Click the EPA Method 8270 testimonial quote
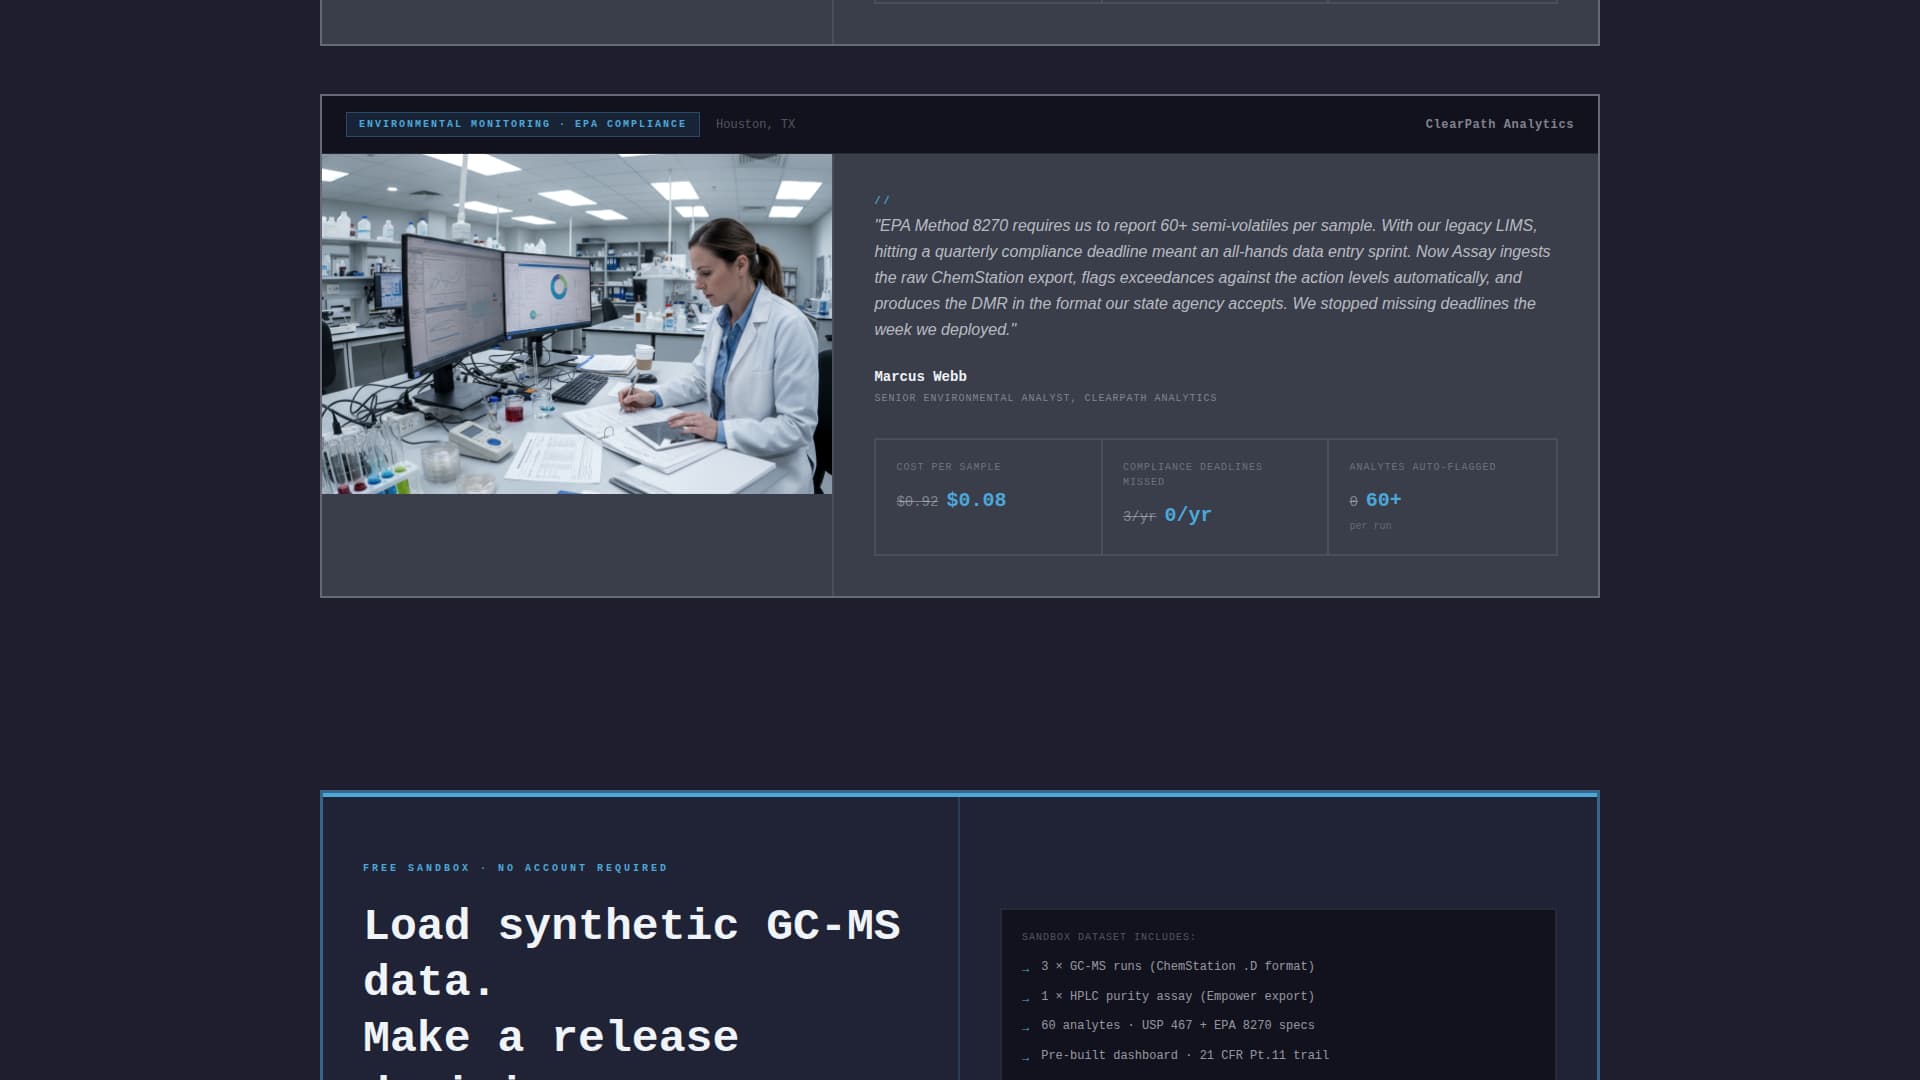The height and width of the screenshot is (1080, 1920). (1212, 278)
